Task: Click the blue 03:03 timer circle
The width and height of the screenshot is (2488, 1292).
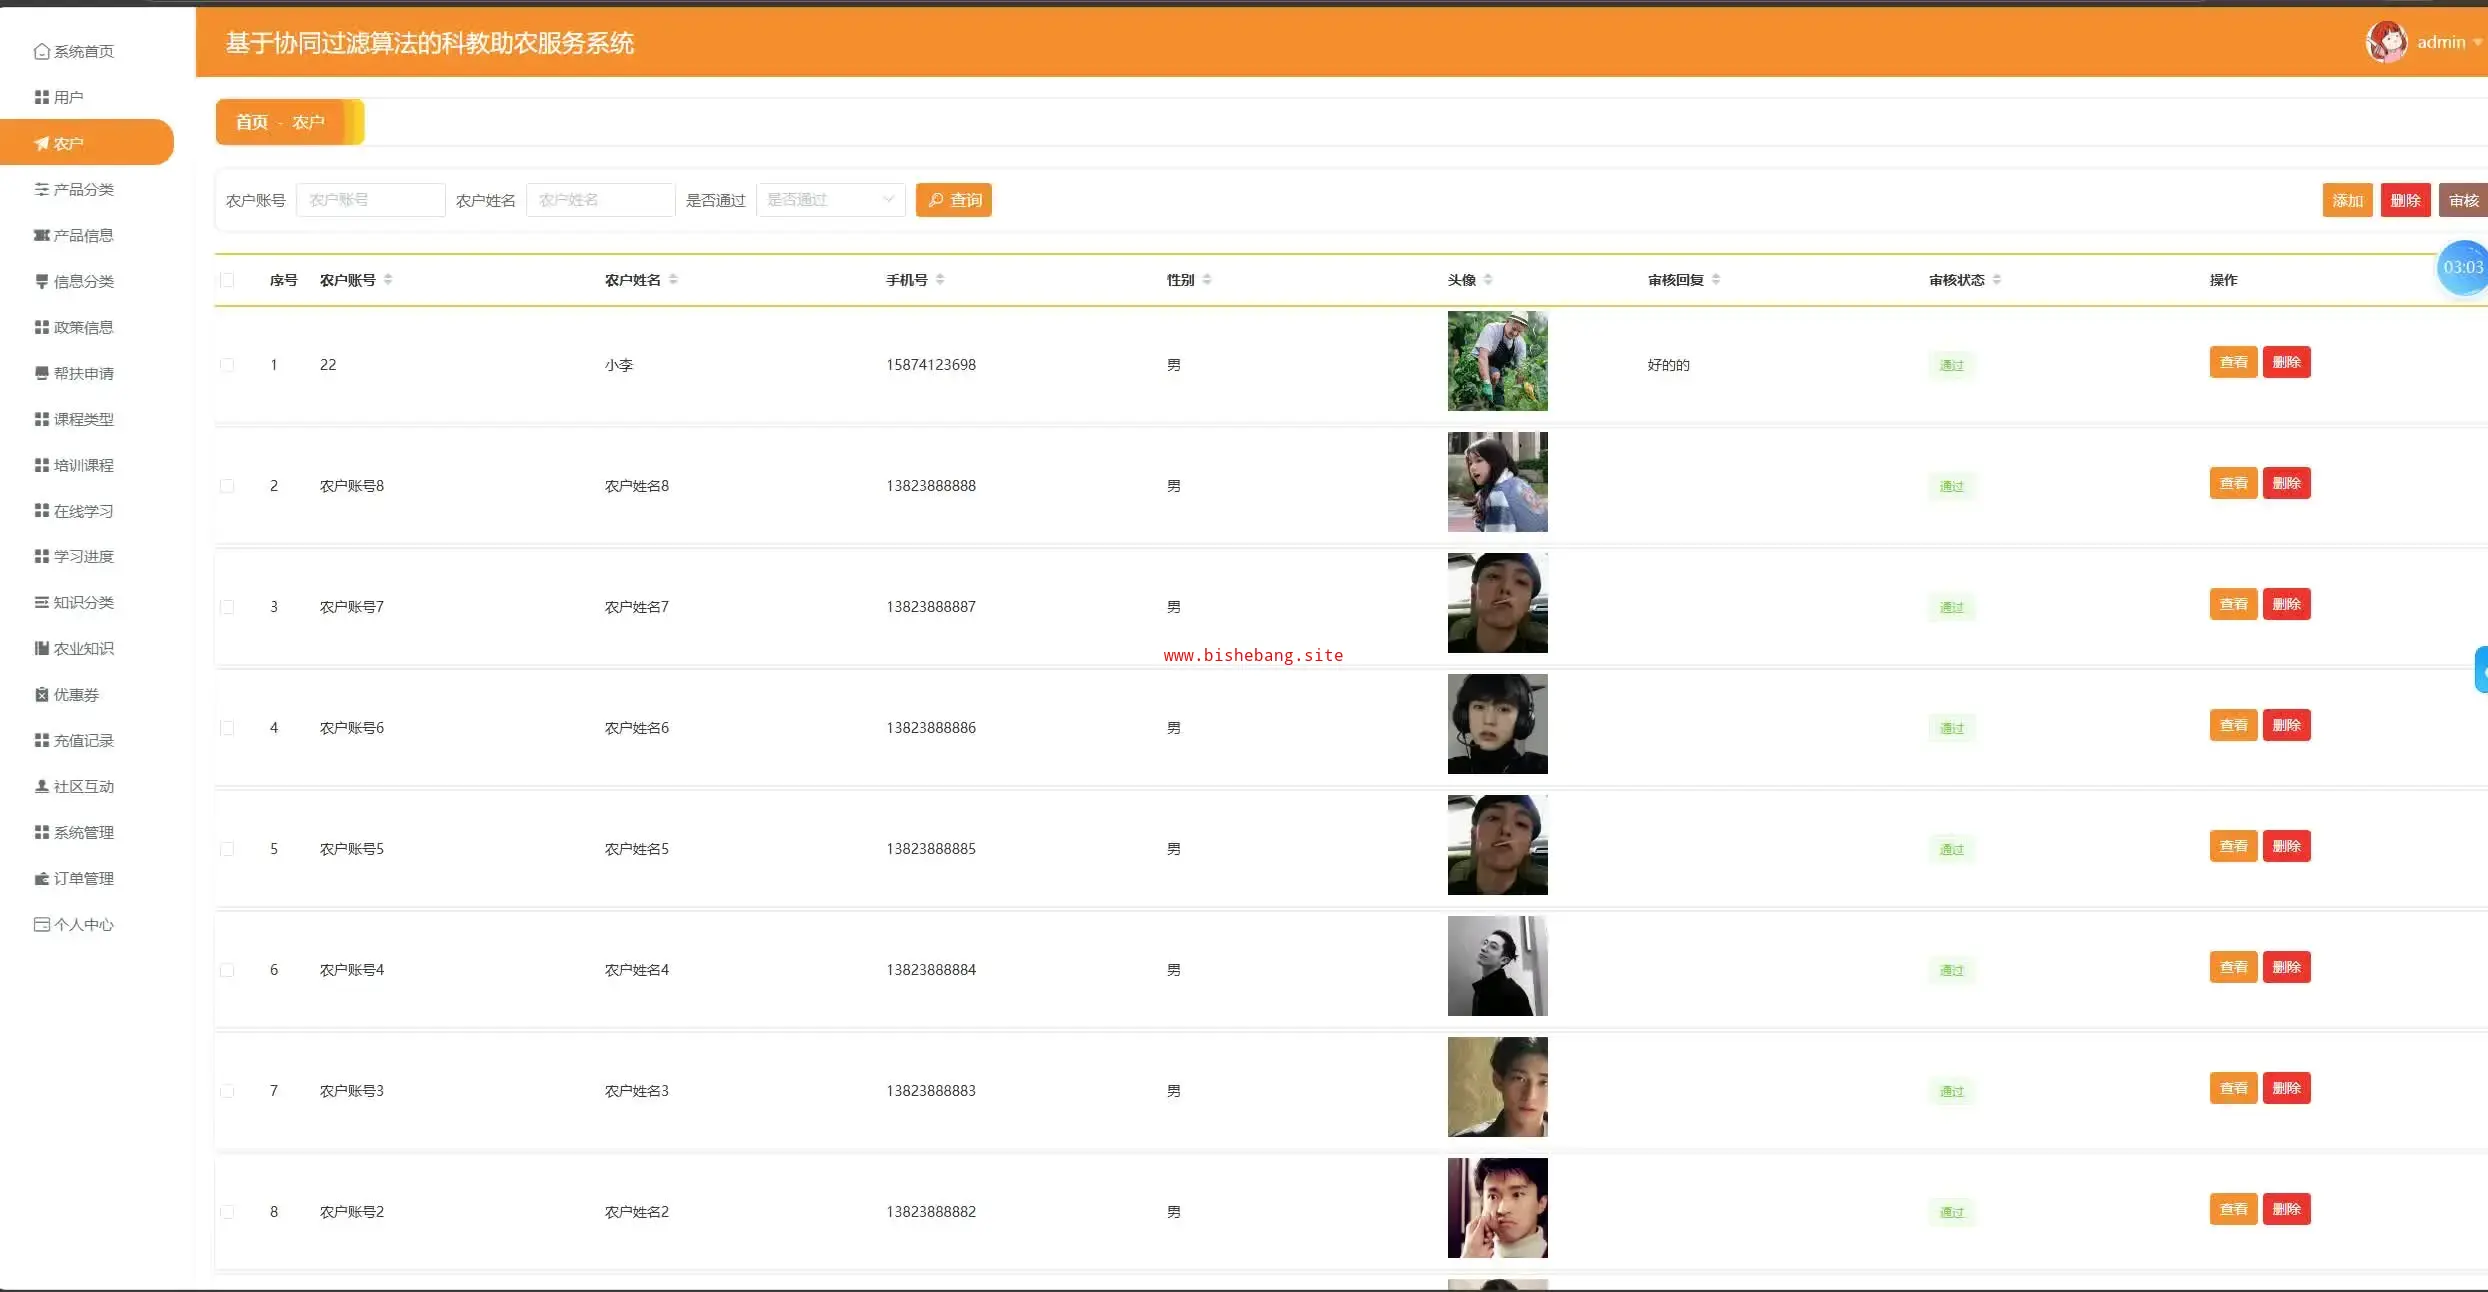Action: pos(2462,268)
